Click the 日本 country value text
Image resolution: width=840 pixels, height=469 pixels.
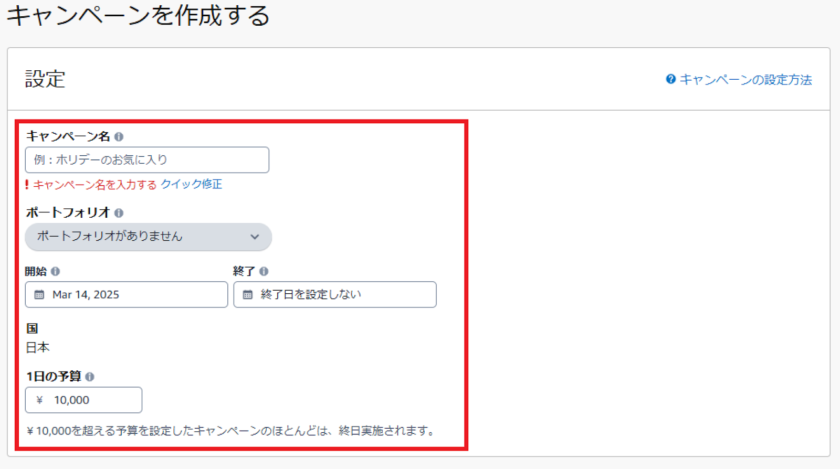(x=37, y=347)
